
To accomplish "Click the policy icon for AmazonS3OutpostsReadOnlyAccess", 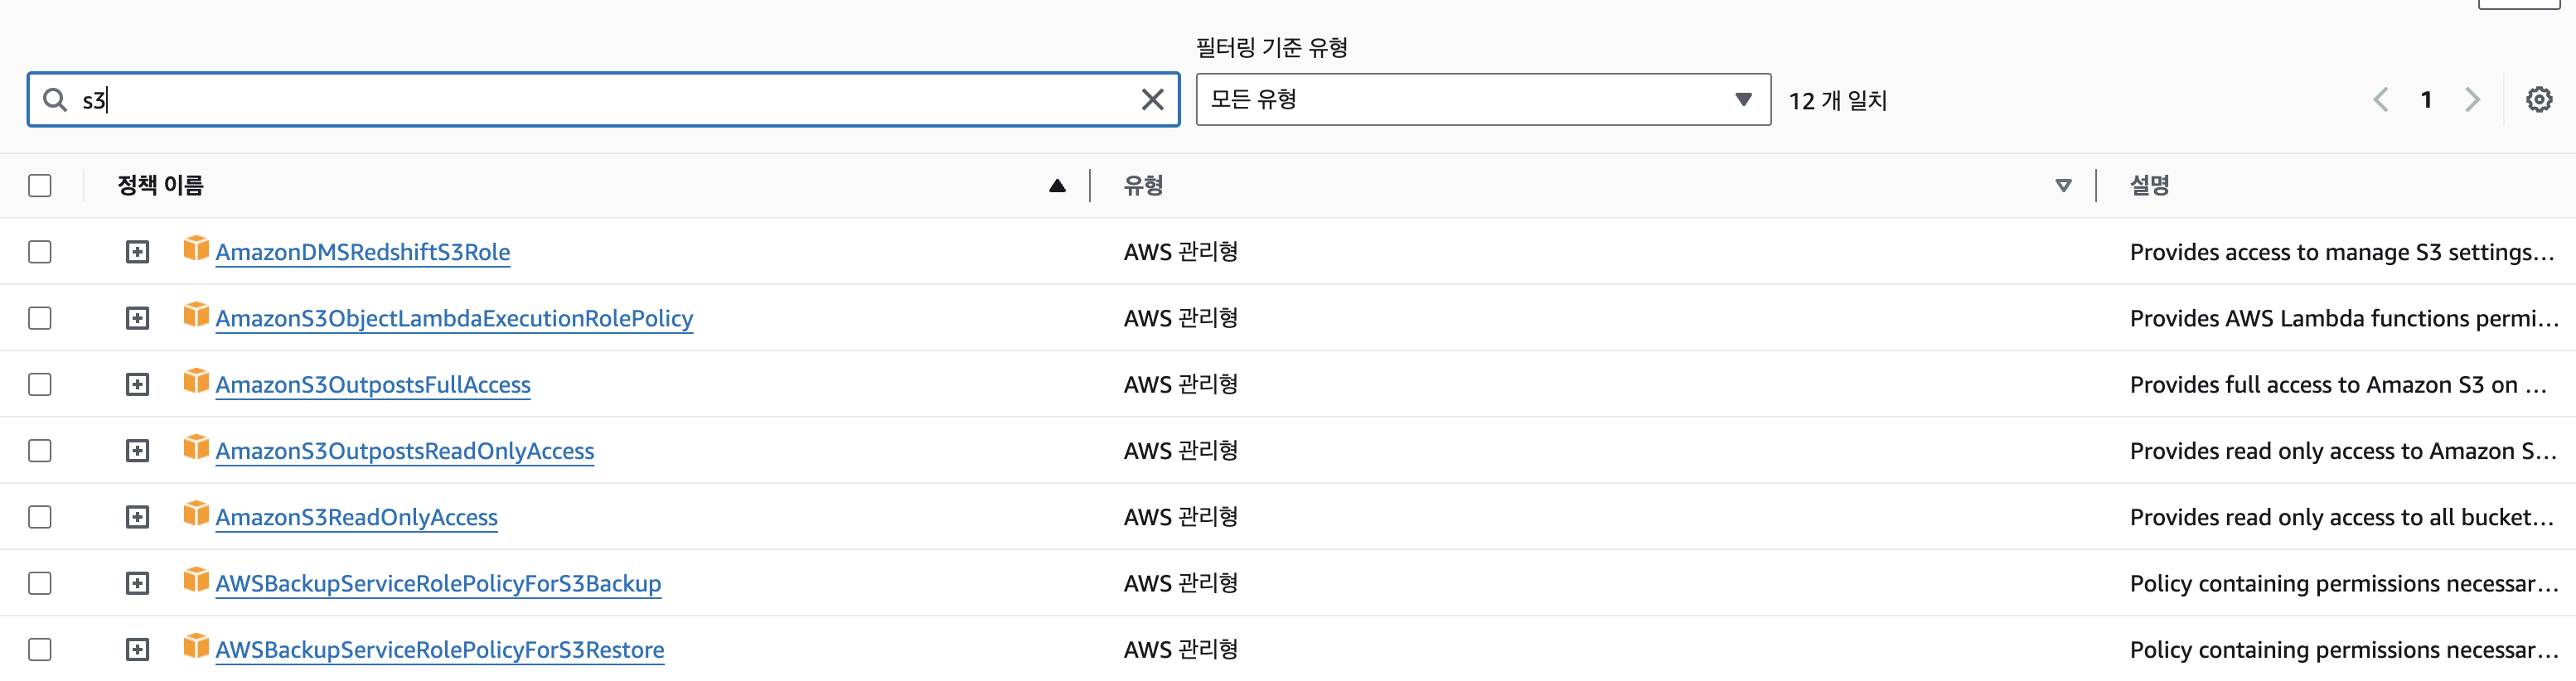I will coord(196,446).
